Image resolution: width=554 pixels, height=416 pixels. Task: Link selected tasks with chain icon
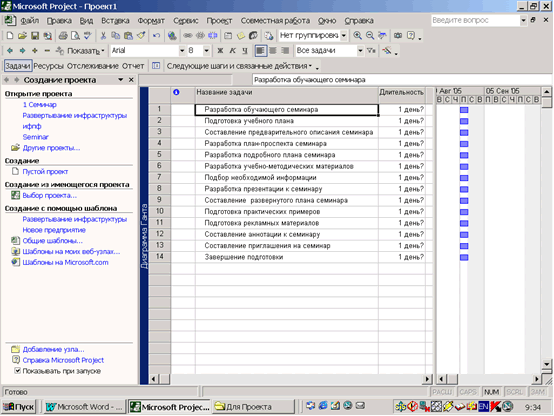click(188, 35)
